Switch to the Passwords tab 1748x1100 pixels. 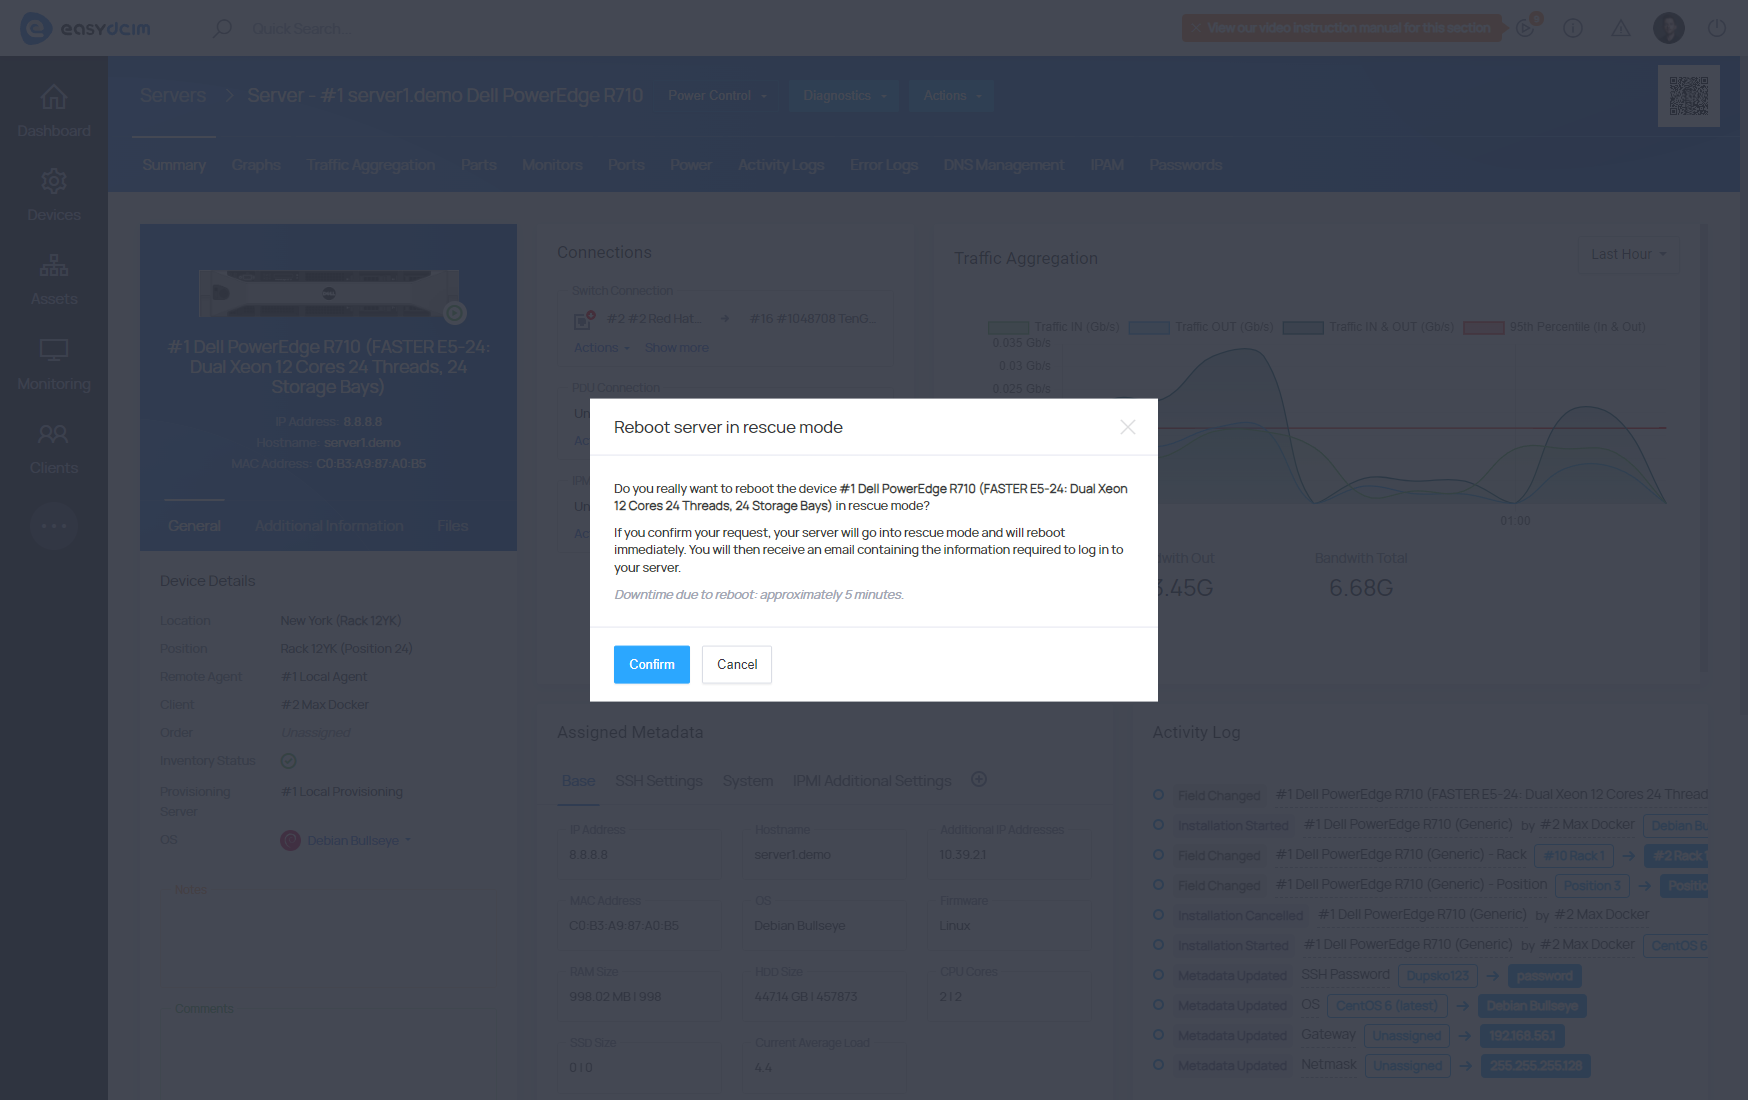[x=1186, y=165]
